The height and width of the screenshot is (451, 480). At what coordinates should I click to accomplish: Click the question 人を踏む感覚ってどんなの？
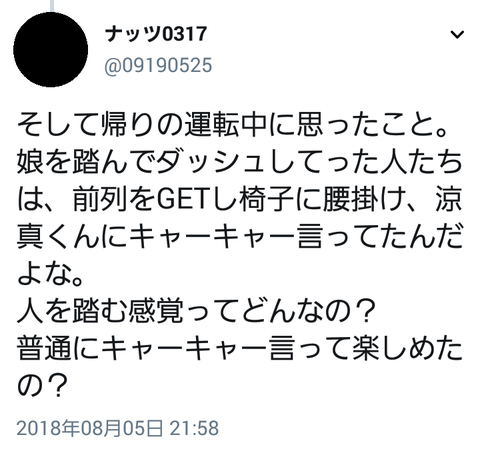click(195, 312)
